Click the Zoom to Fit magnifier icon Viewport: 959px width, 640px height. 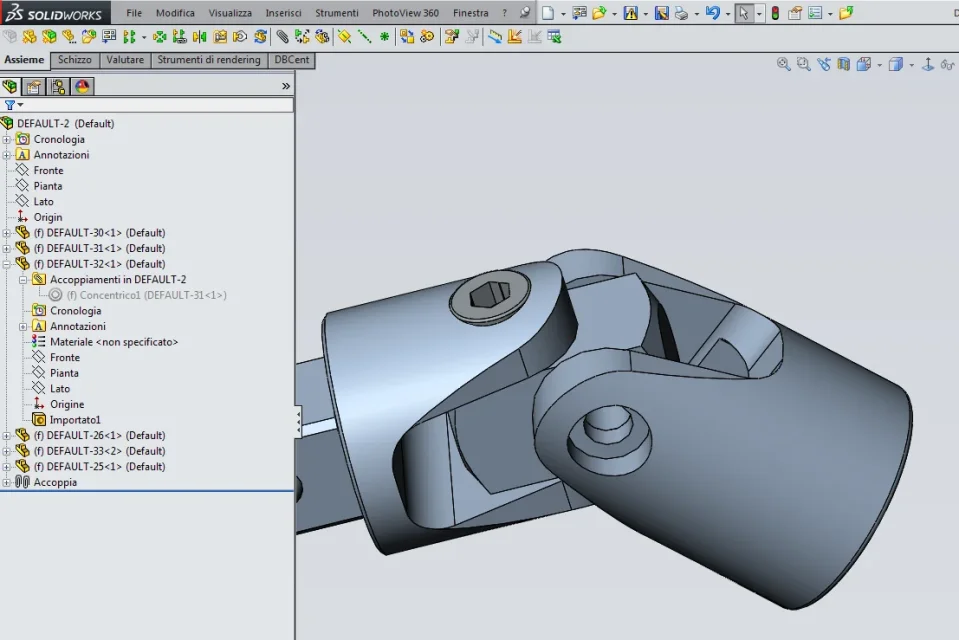tap(783, 64)
